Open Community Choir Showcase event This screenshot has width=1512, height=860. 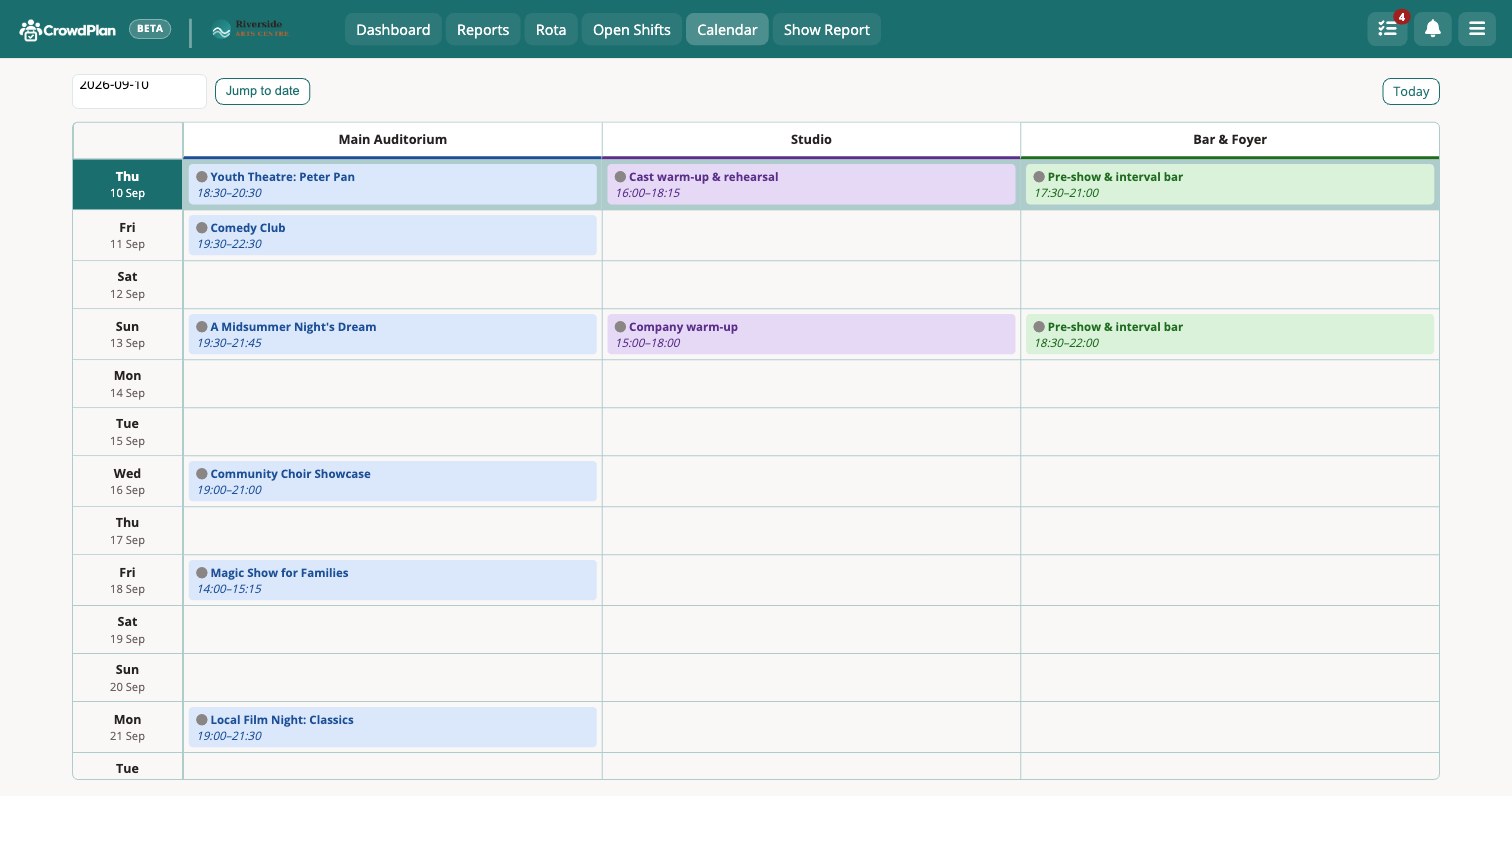[393, 481]
